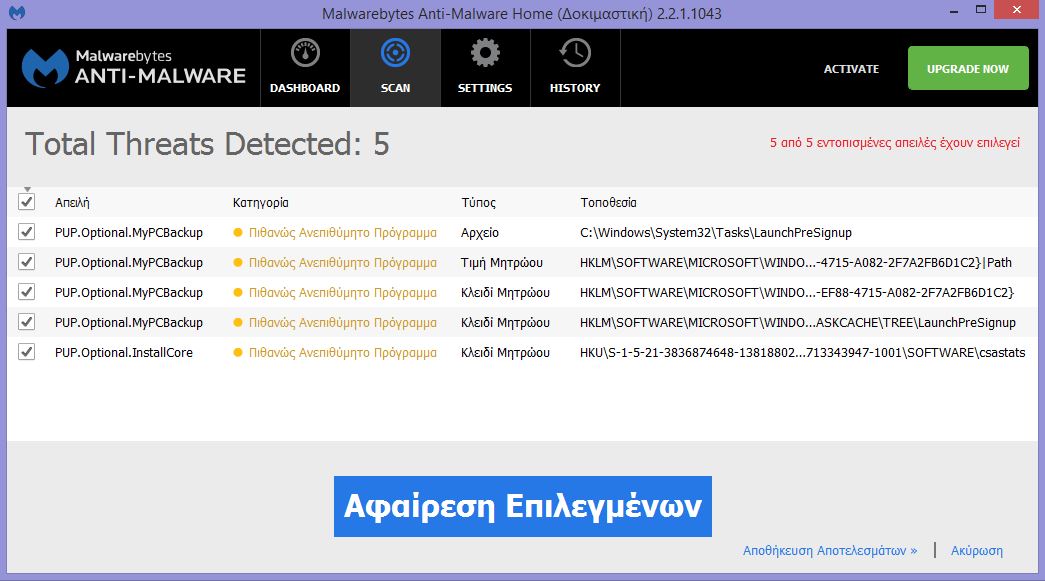
Task: Select location ending in 2F7A2FB6D1C2}|Path
Action: click(x=796, y=263)
